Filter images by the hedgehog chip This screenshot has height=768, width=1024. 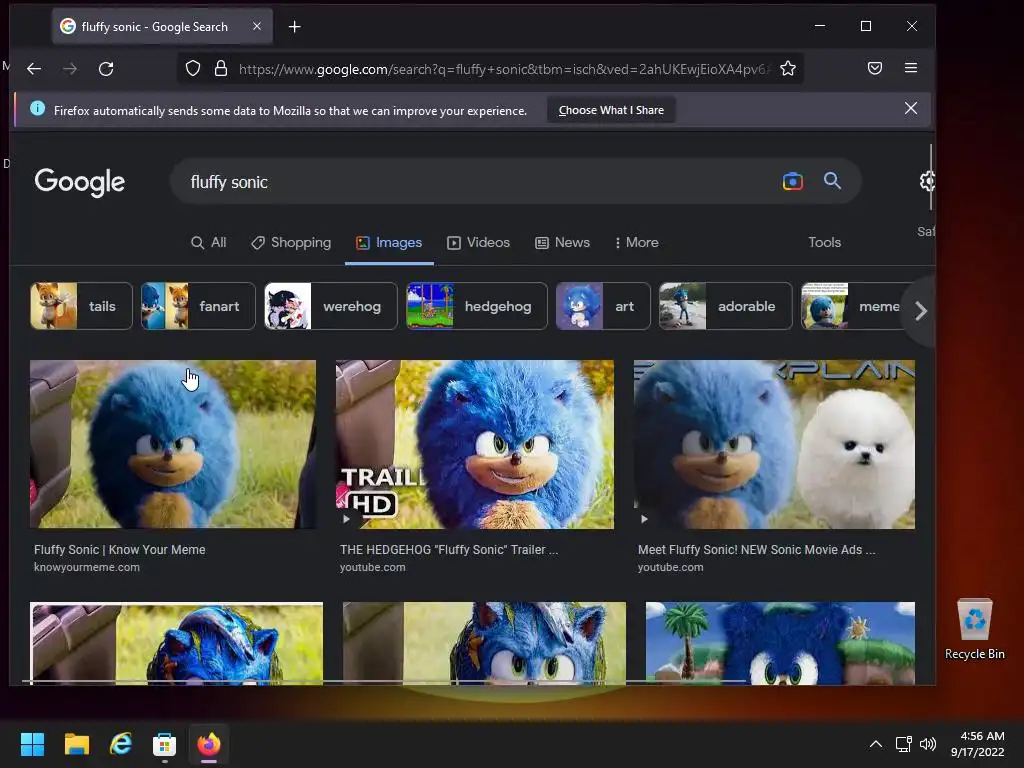[x=477, y=306]
